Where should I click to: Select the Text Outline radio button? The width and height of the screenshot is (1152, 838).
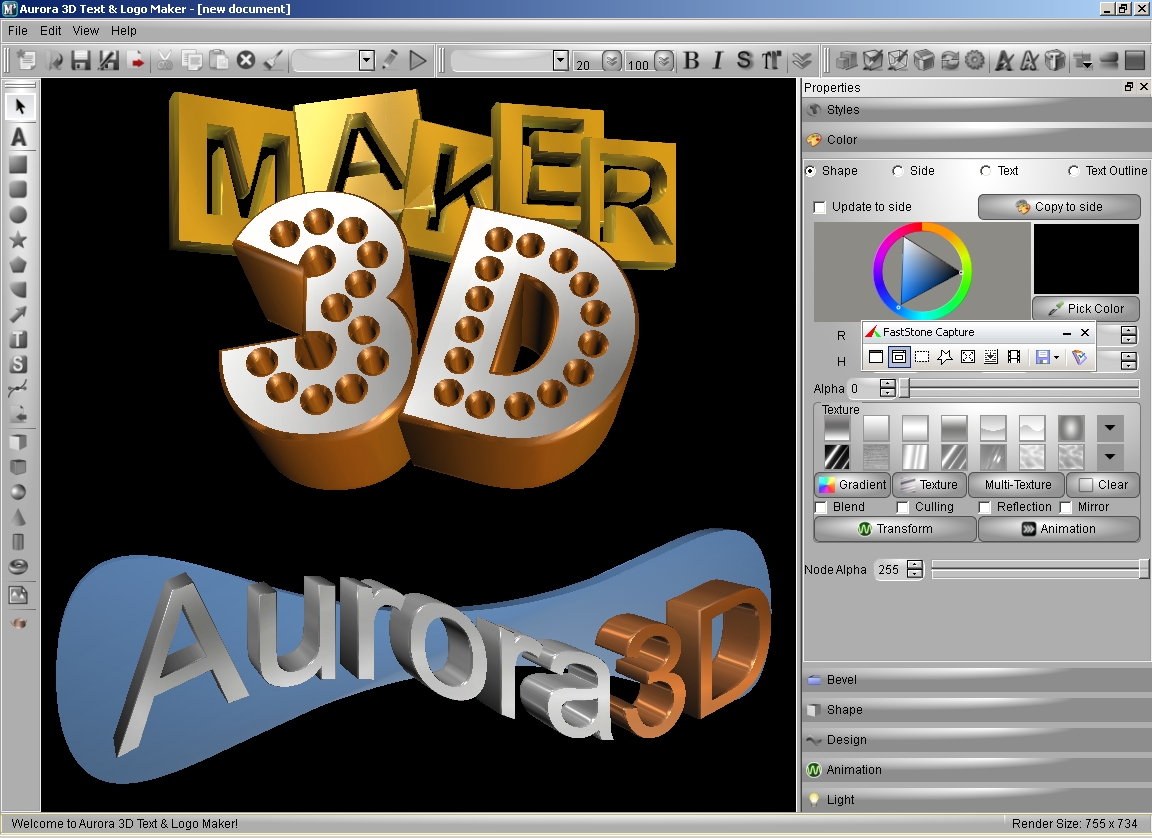1073,171
